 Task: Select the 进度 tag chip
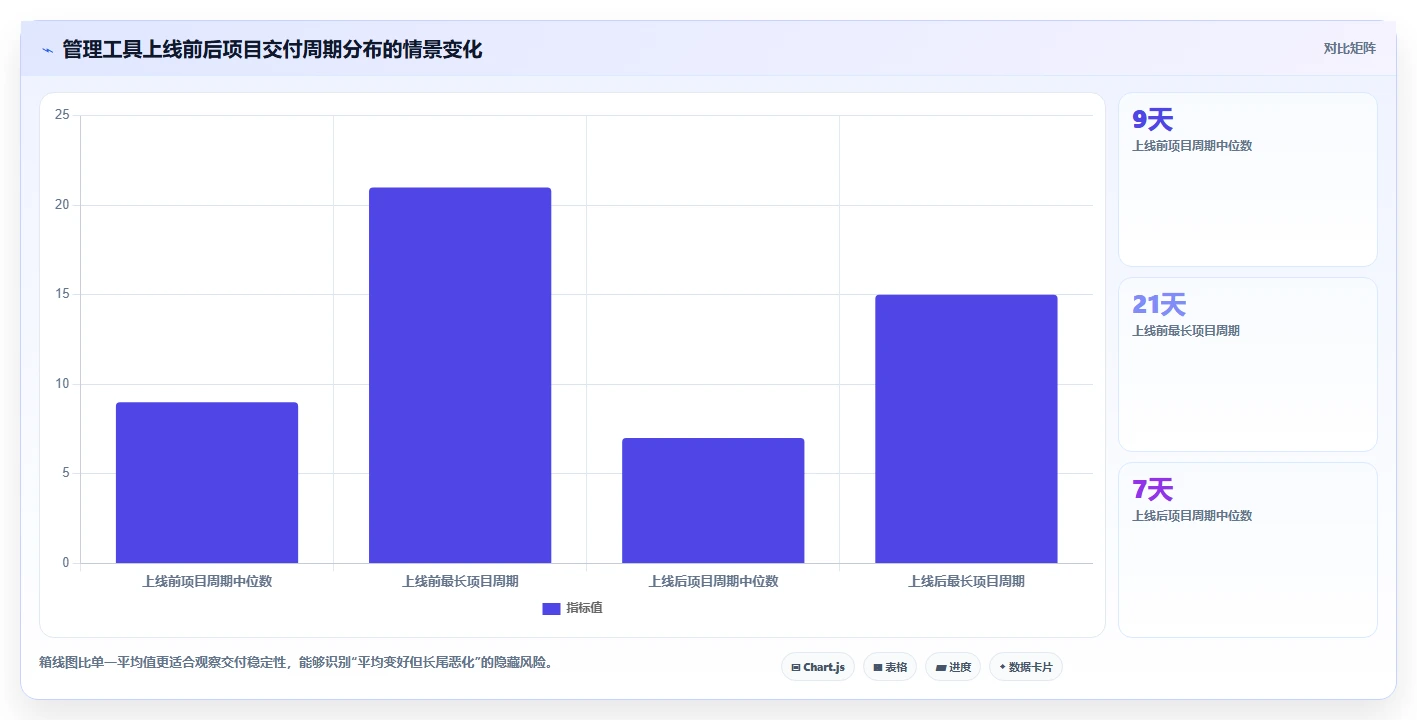[x=952, y=667]
